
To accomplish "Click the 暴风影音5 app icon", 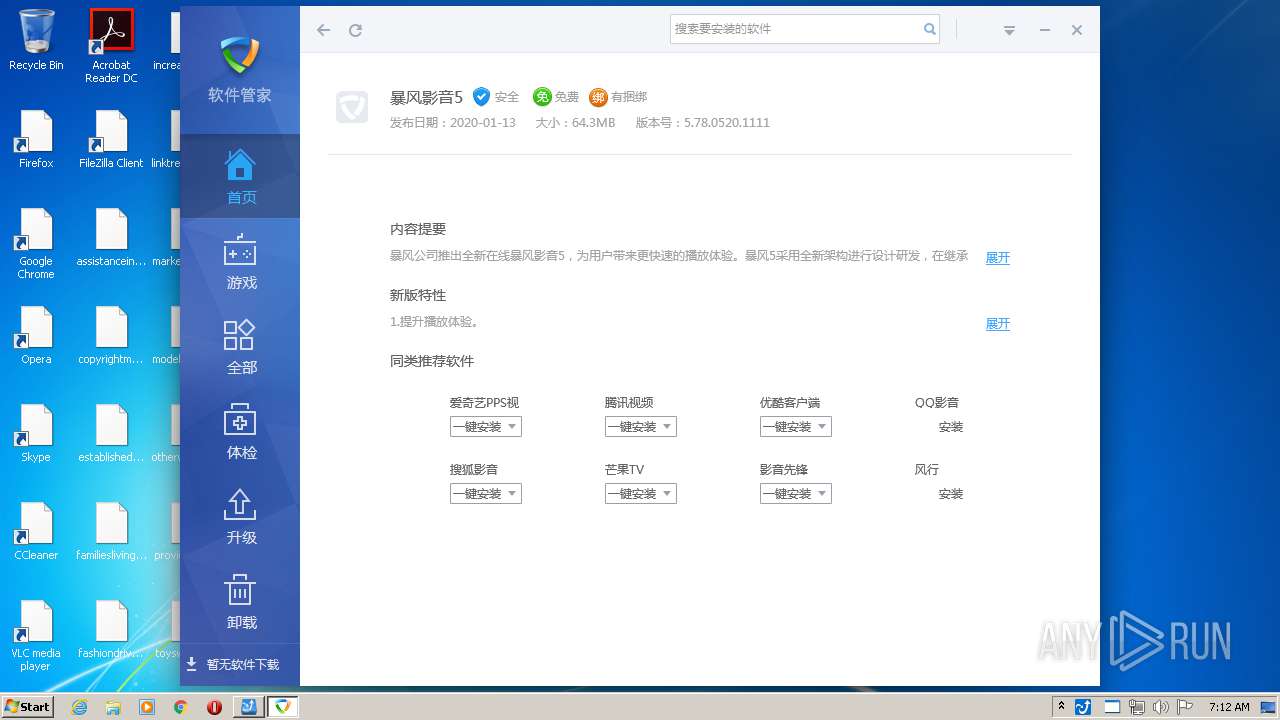I will point(352,107).
